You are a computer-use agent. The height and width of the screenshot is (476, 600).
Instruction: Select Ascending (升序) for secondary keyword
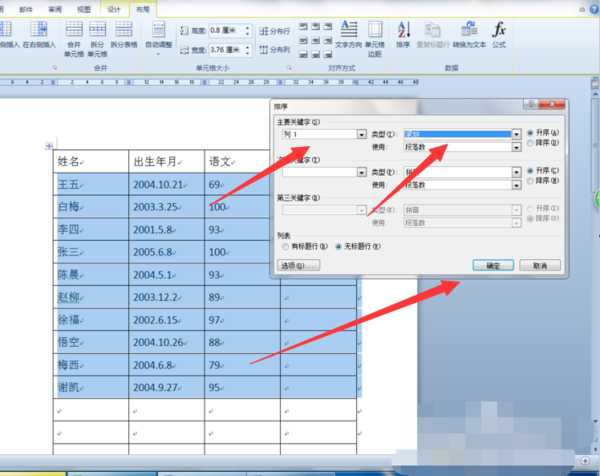tap(530, 171)
